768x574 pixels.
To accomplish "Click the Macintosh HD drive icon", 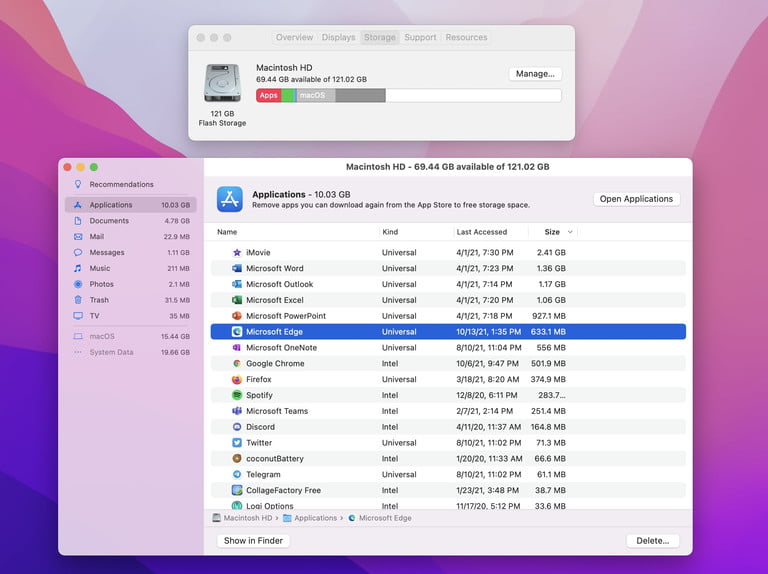I will (221, 83).
